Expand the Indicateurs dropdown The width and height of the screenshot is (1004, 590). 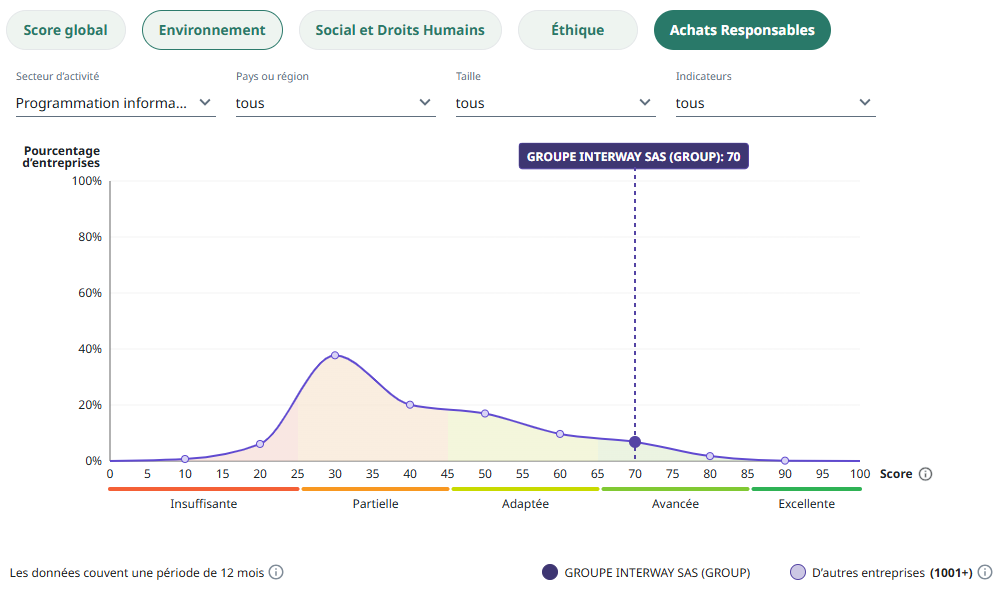[x=775, y=102]
